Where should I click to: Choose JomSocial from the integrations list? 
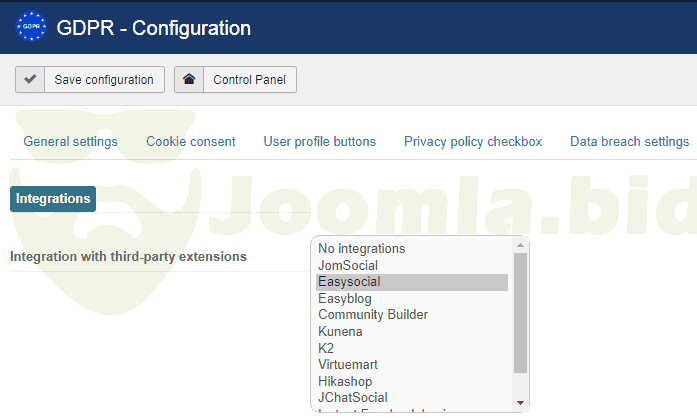pyautogui.click(x=346, y=266)
